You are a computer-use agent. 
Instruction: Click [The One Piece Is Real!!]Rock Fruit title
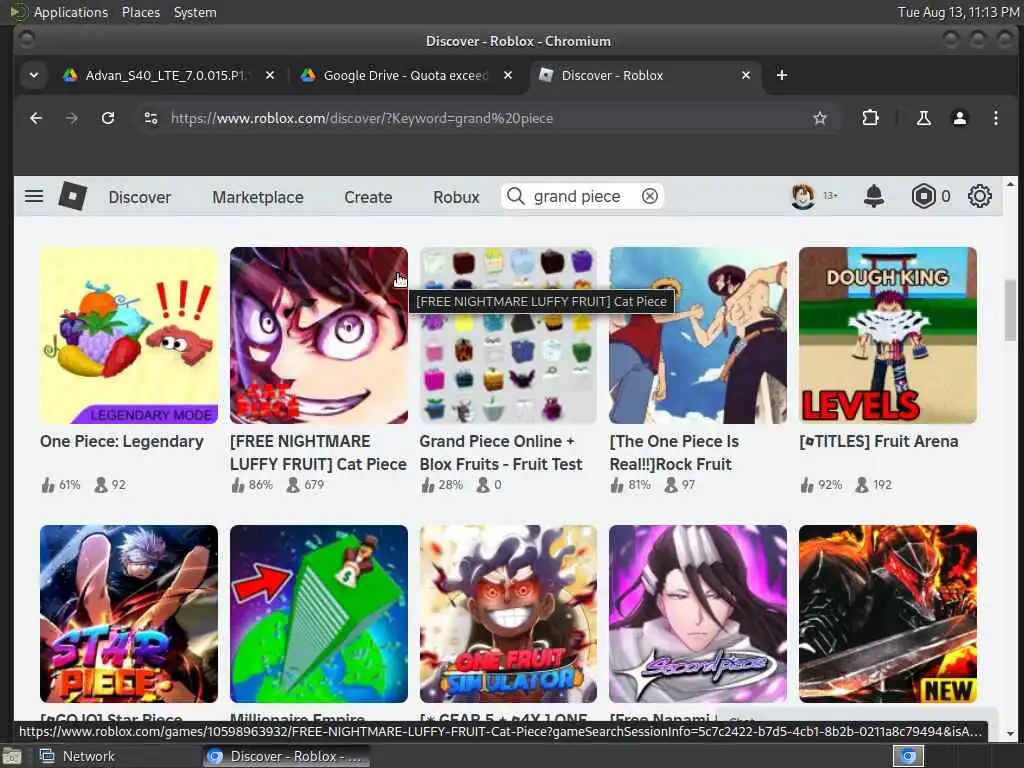pyautogui.click(x=674, y=453)
